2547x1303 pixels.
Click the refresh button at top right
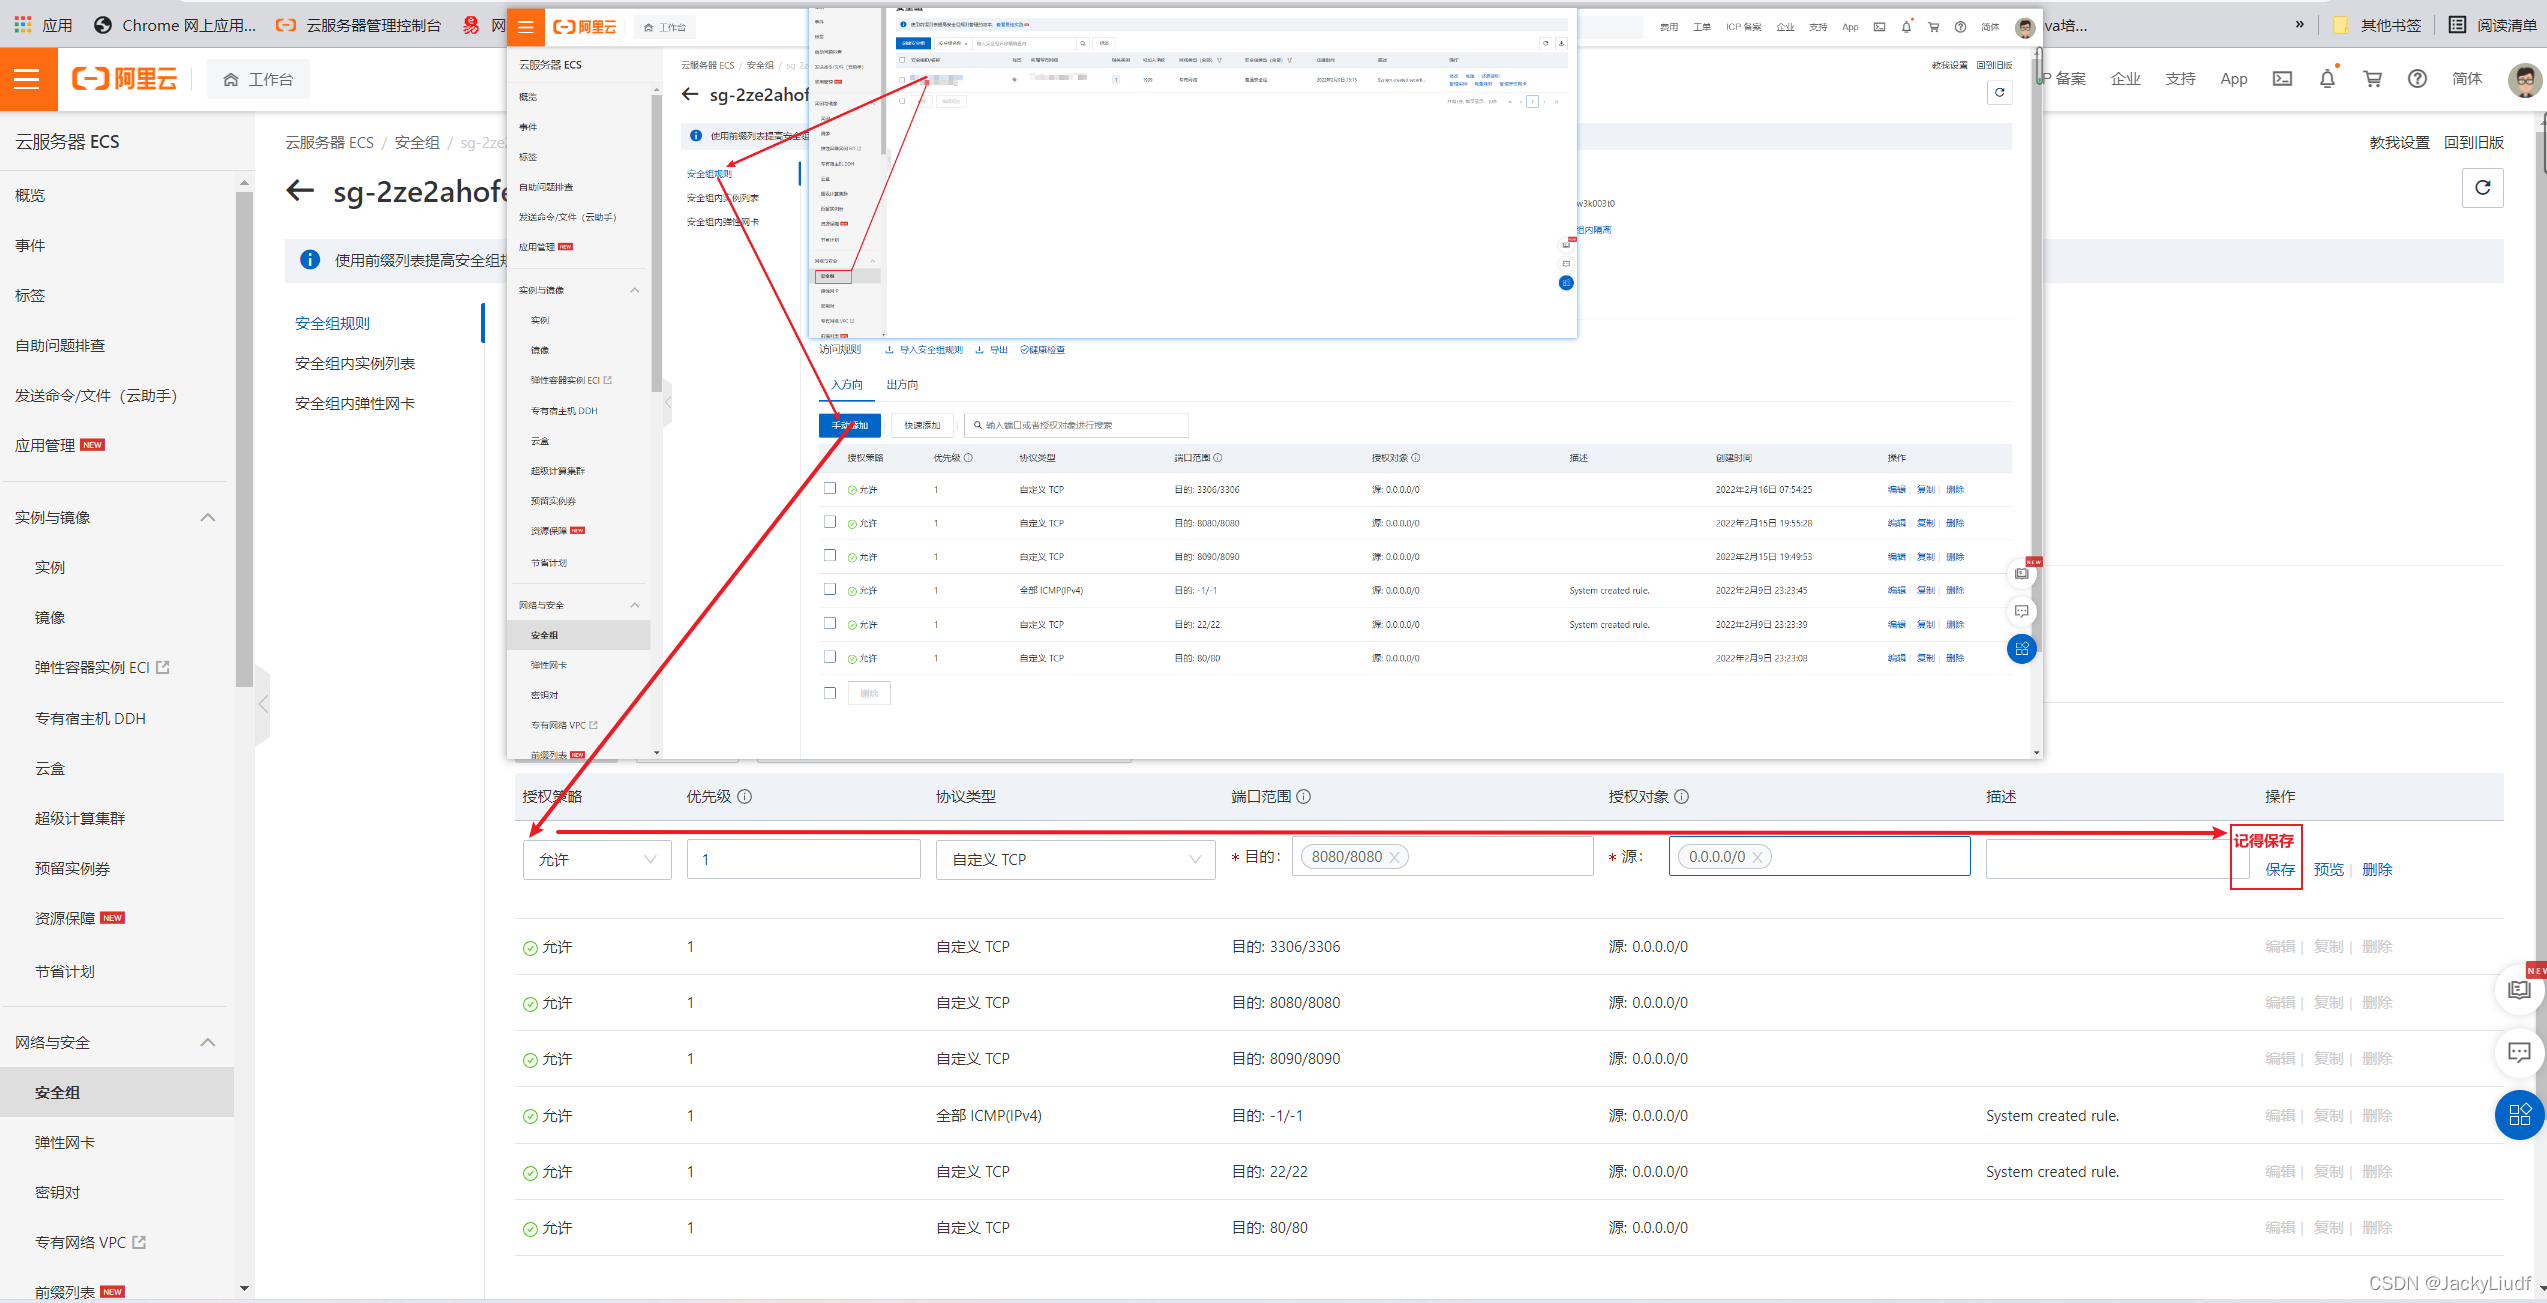[x=2482, y=188]
